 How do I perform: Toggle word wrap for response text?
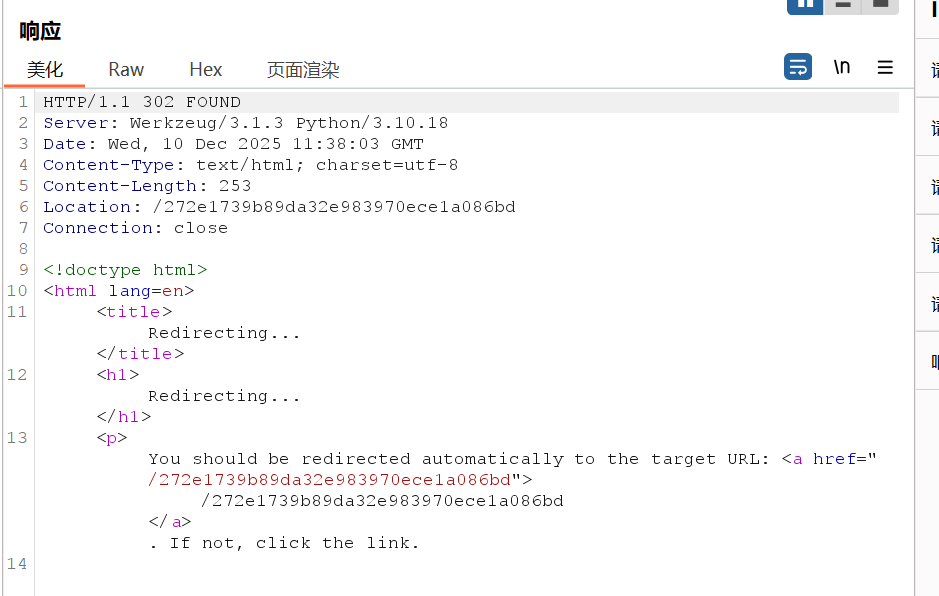[x=798, y=67]
